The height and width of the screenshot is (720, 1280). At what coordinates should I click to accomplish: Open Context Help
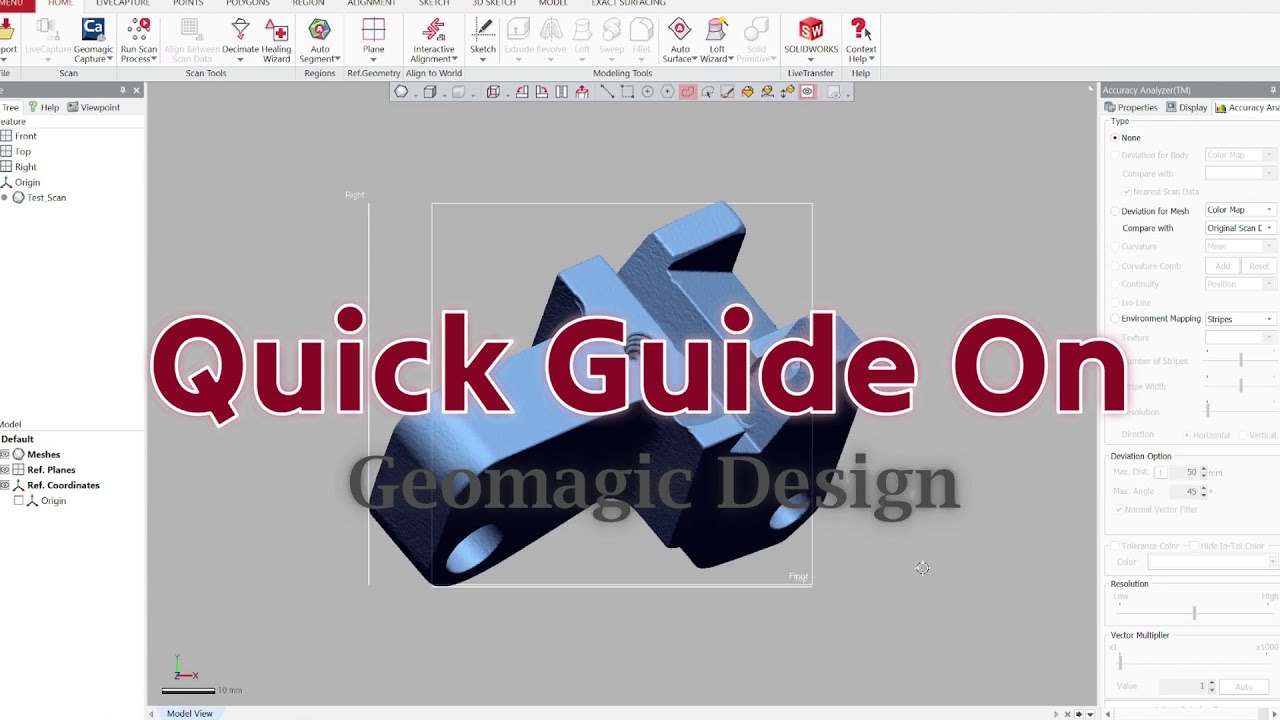click(860, 40)
